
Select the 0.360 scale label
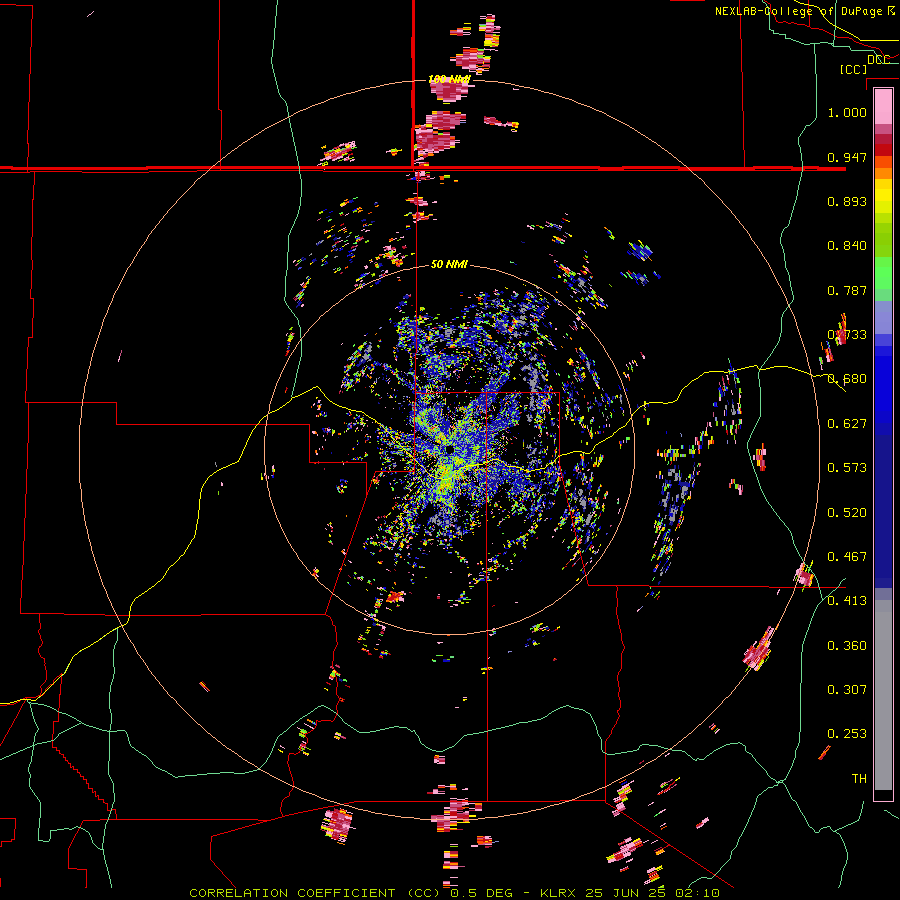point(847,646)
